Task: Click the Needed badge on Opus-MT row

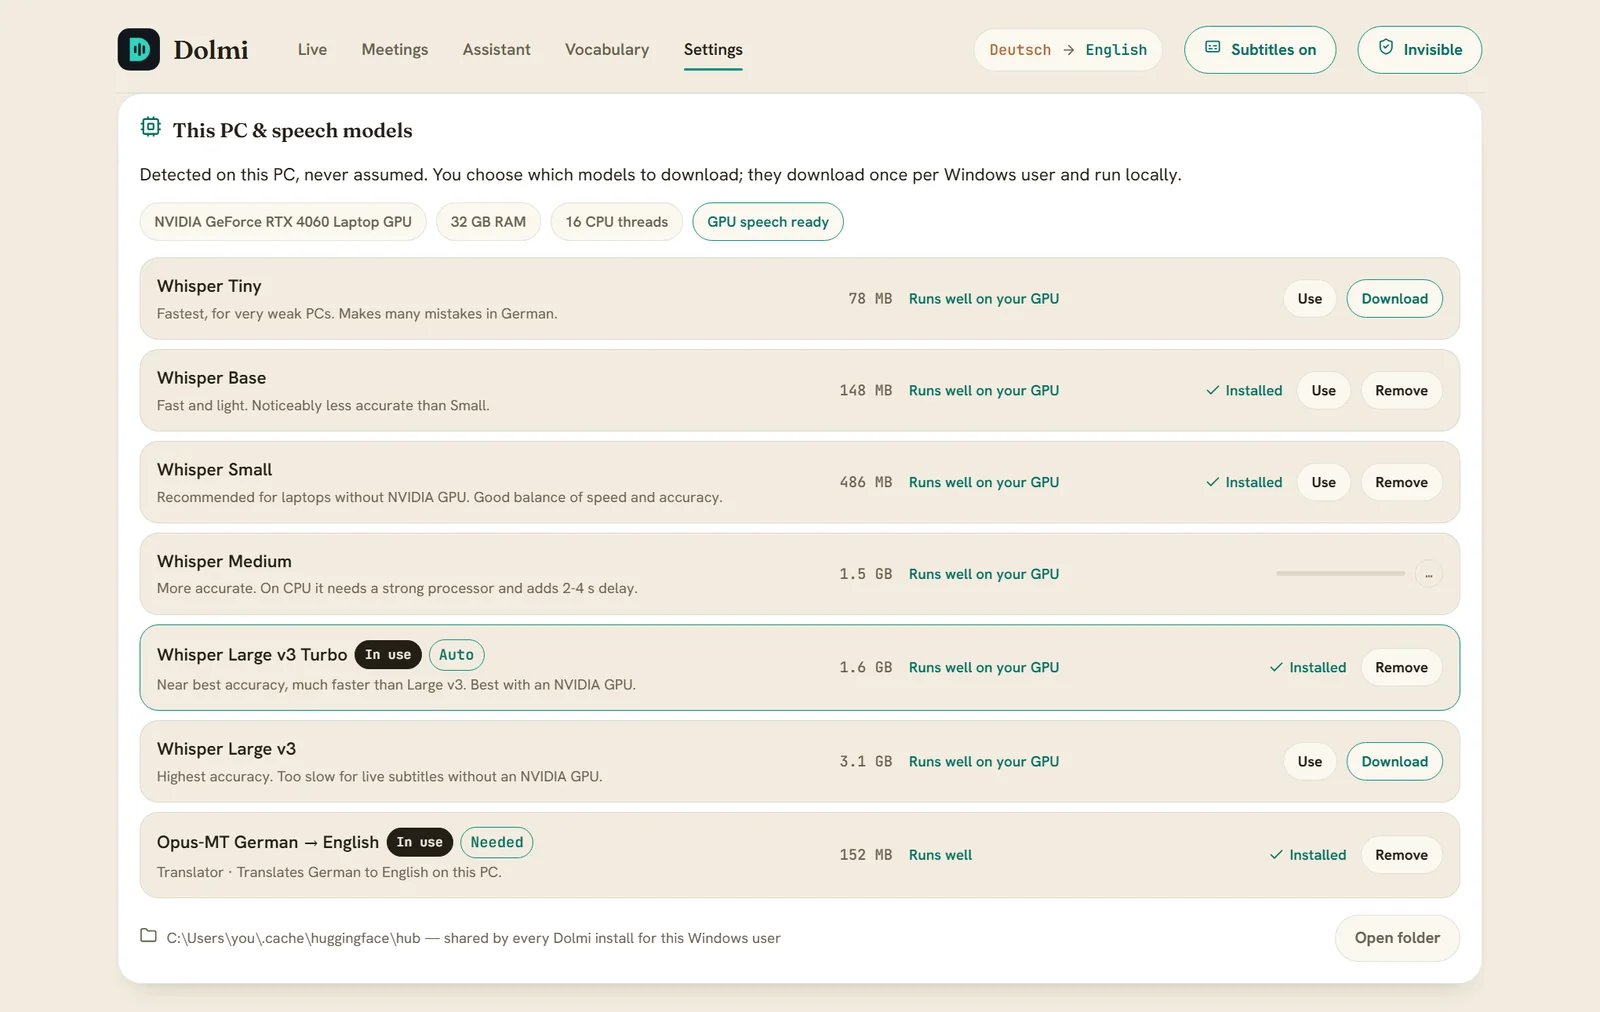Action: [x=497, y=843]
